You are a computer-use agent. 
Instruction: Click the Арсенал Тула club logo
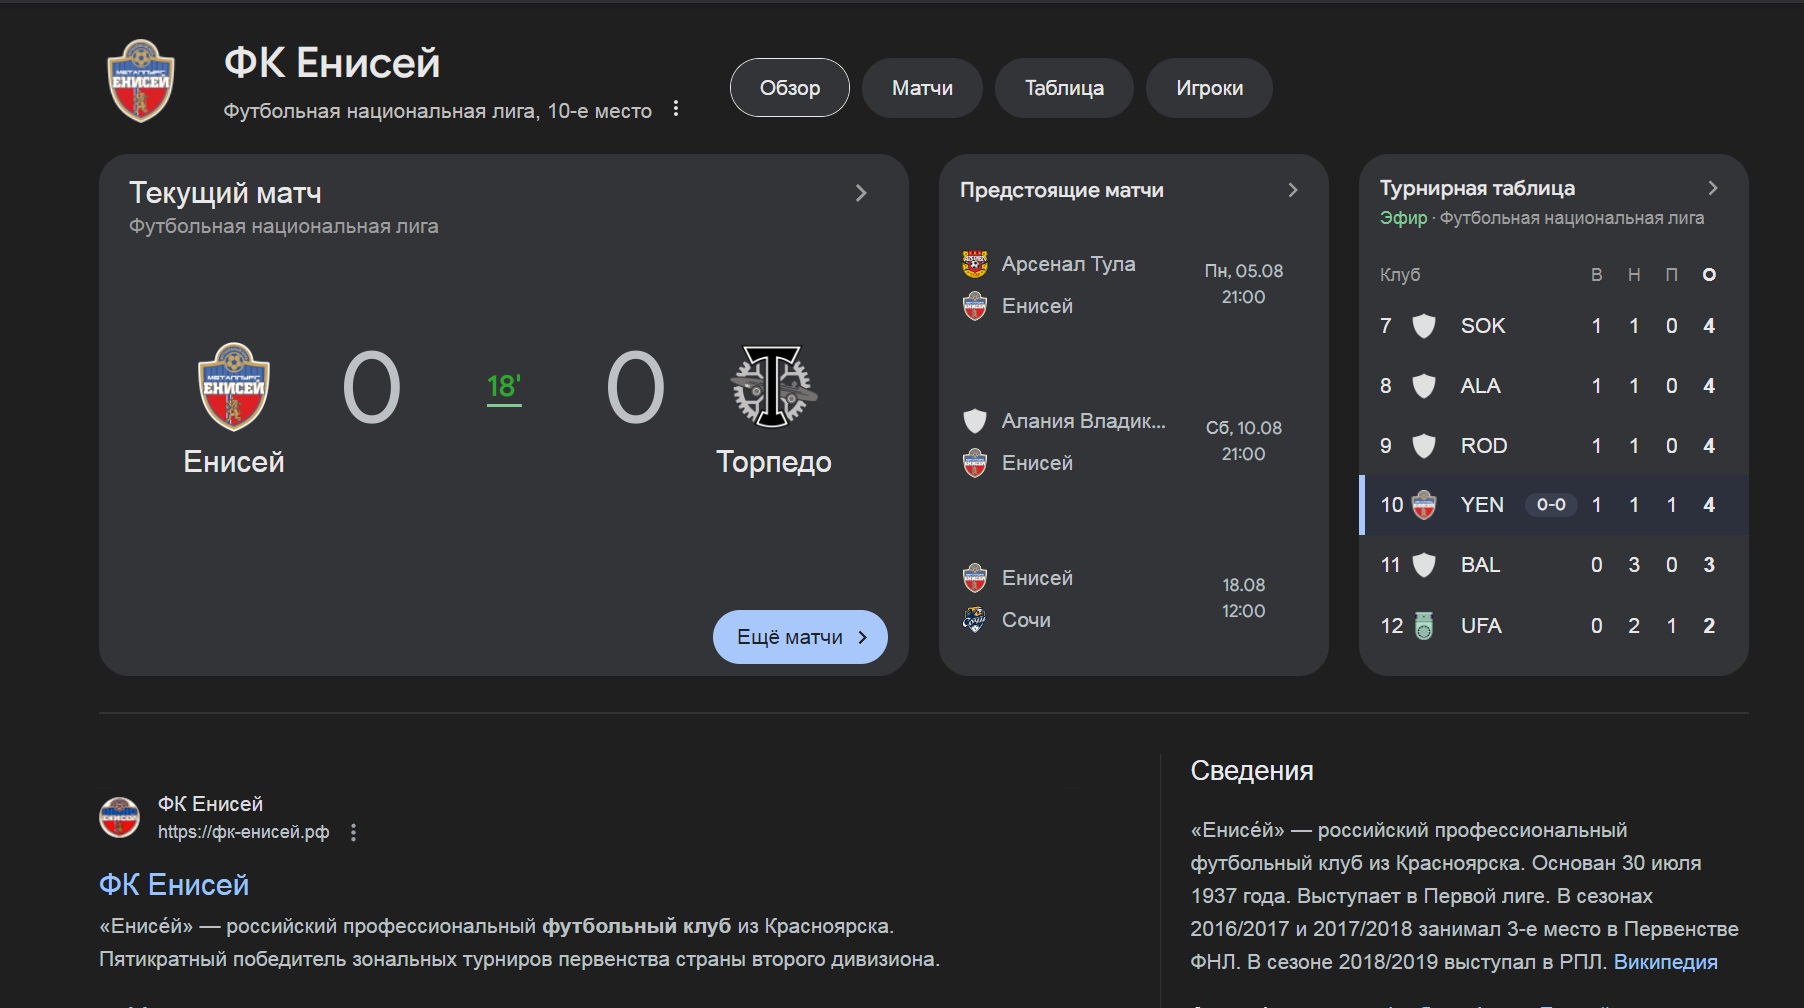(x=975, y=264)
